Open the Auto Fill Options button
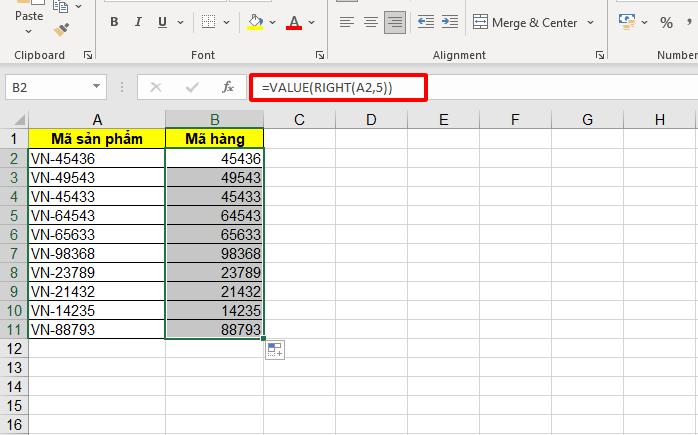Image resolution: width=698 pixels, height=435 pixels. [x=275, y=350]
